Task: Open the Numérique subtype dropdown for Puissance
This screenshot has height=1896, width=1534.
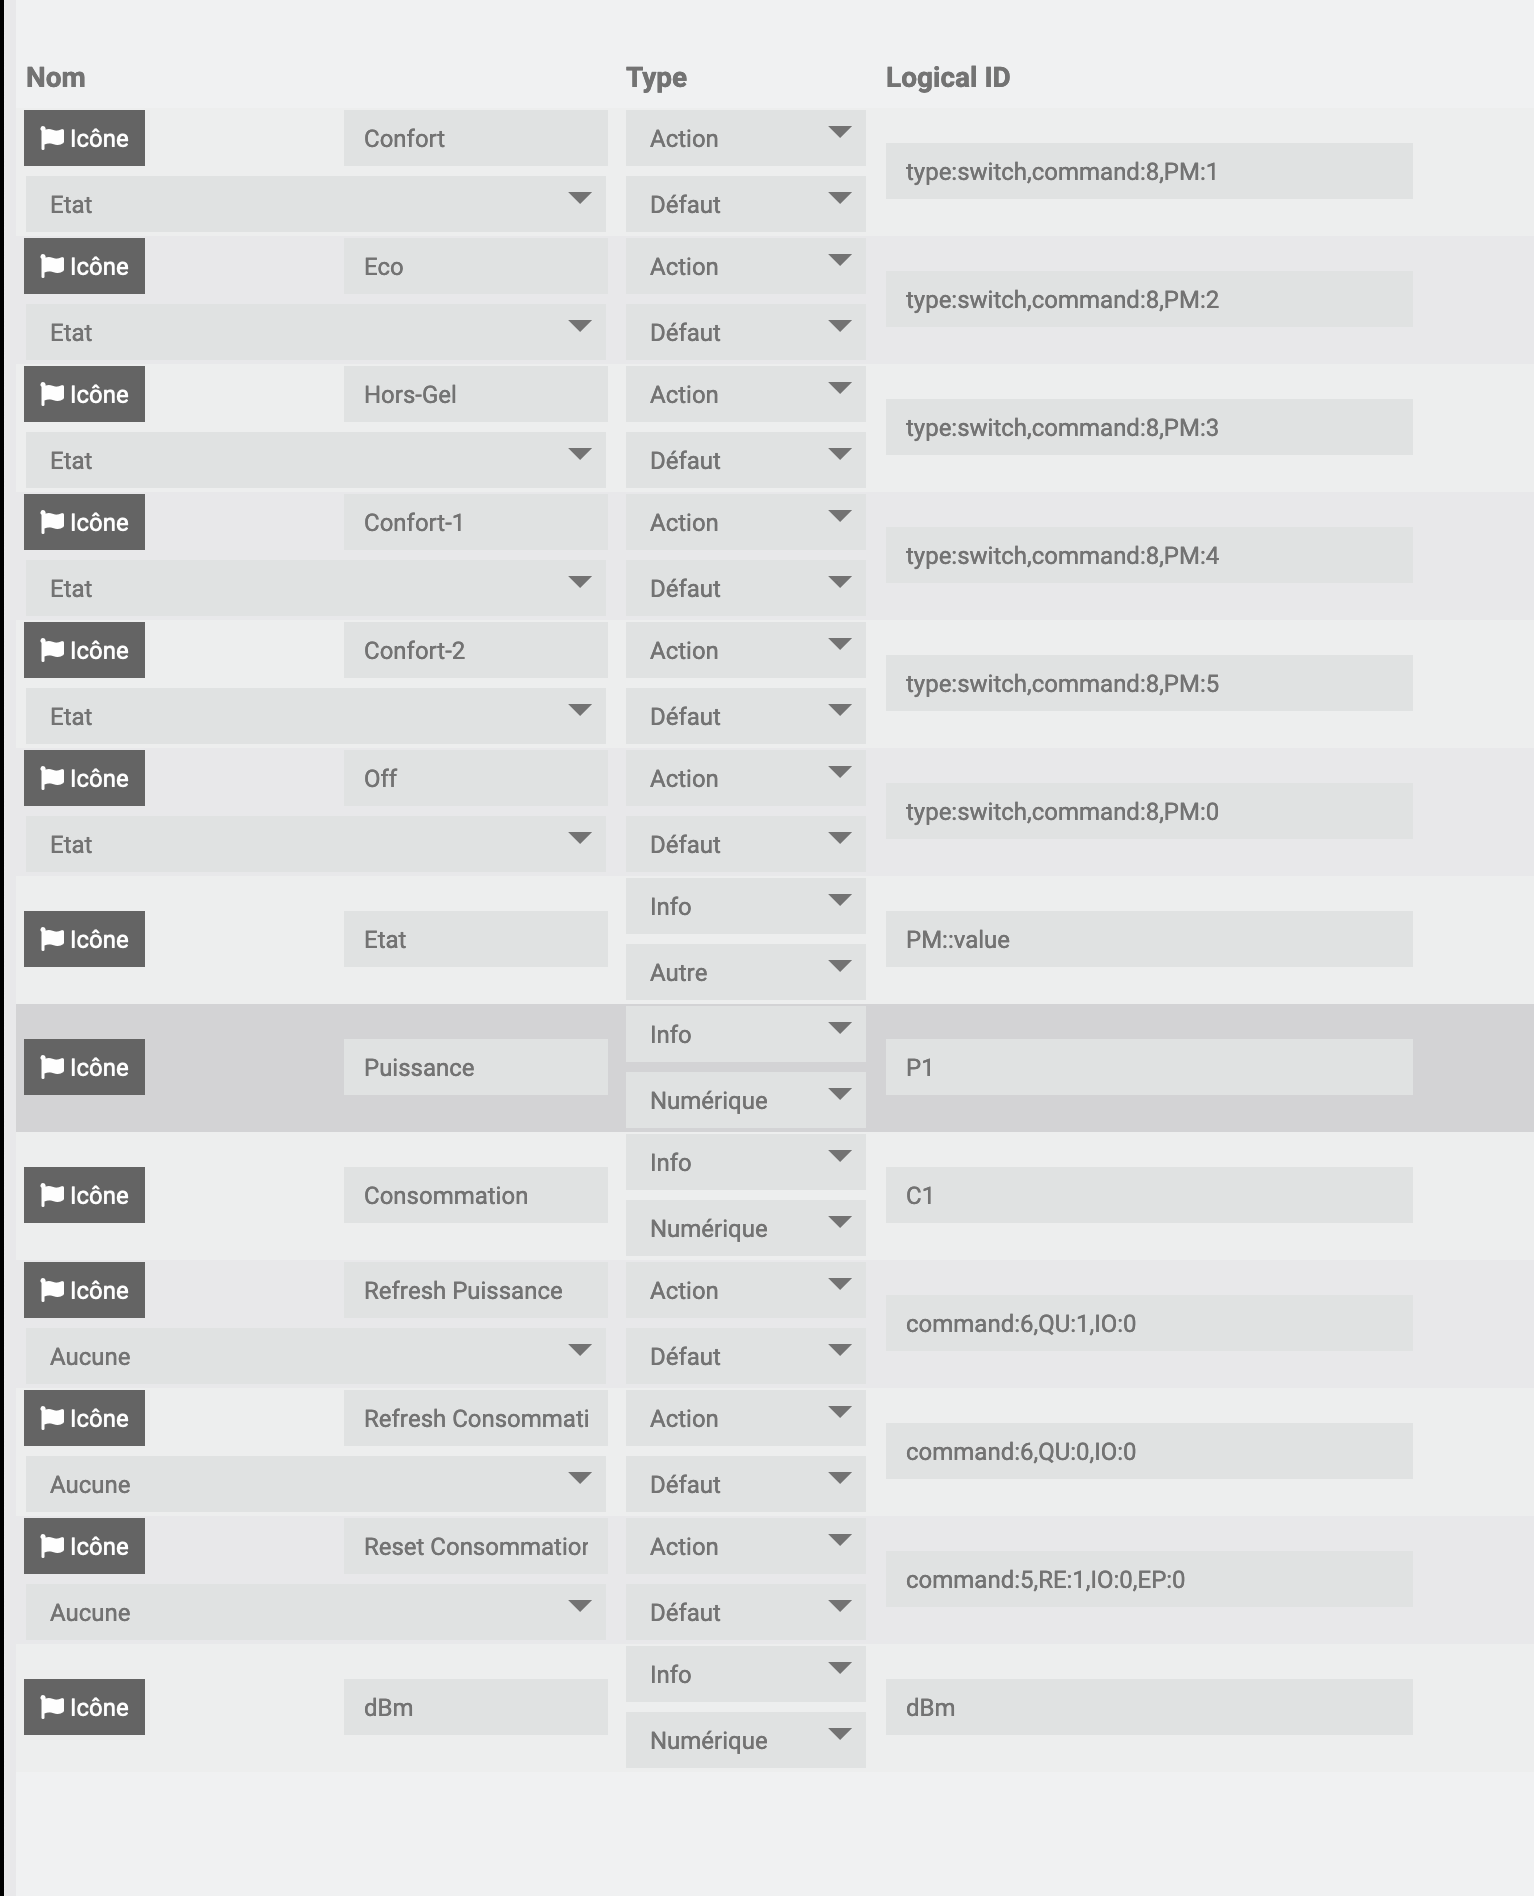Action: click(x=745, y=1100)
